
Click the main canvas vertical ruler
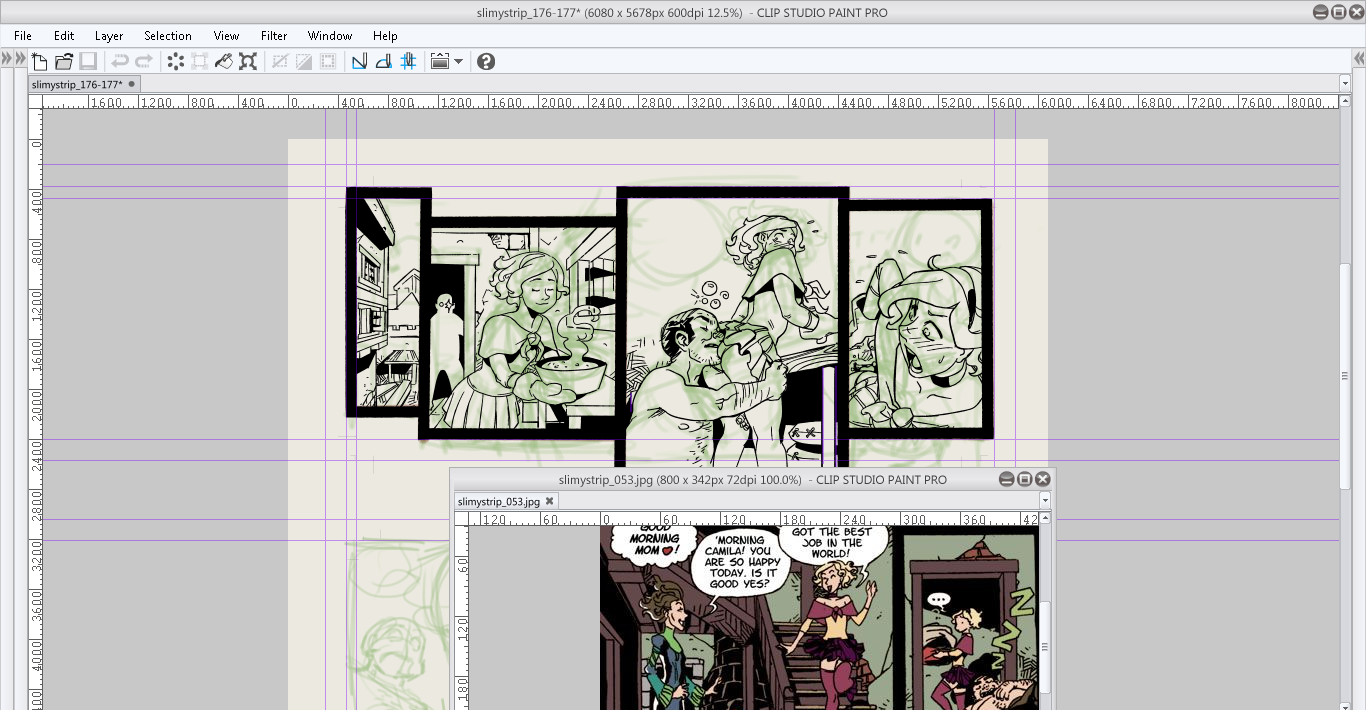pos(35,409)
